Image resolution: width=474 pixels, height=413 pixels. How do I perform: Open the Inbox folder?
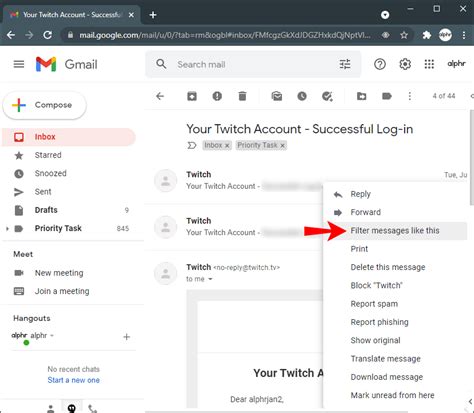click(68, 137)
